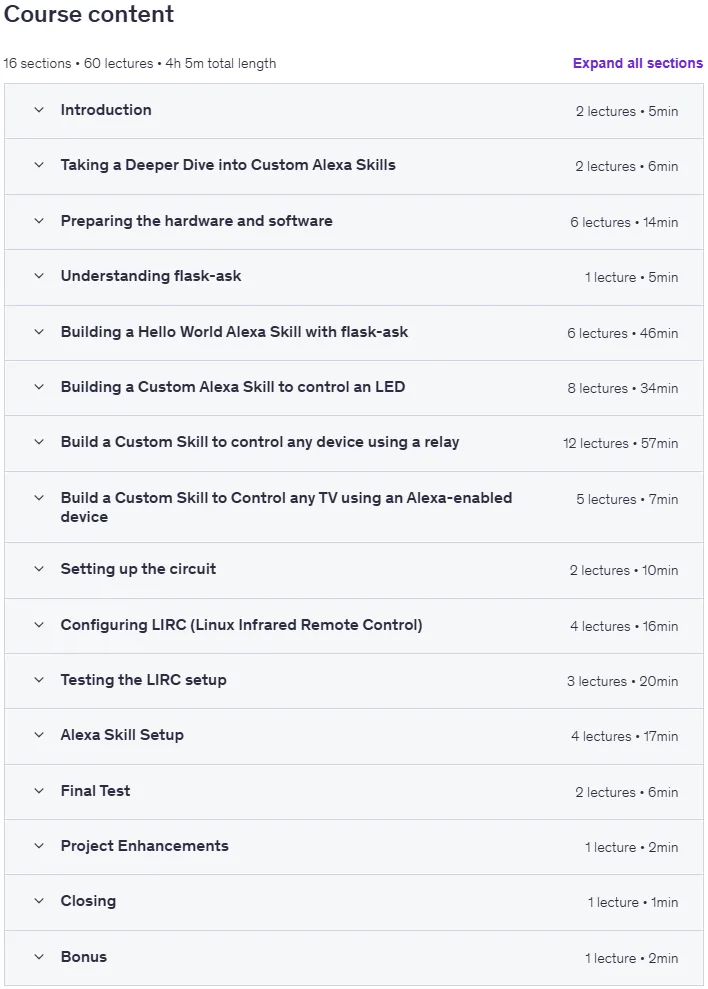Expand the Understanding flask-ask chevron
The width and height of the screenshot is (708, 989).
point(39,276)
